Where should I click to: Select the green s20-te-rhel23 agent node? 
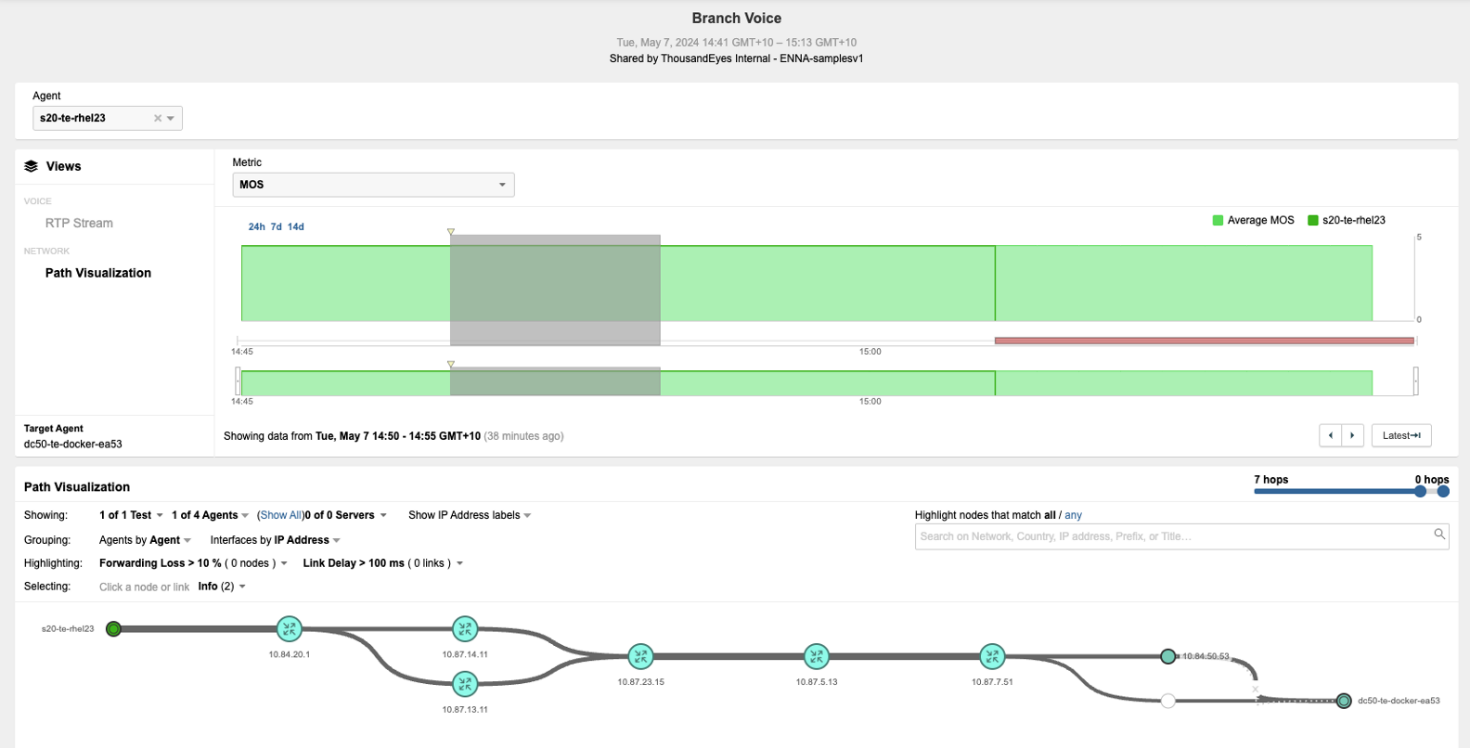(114, 629)
